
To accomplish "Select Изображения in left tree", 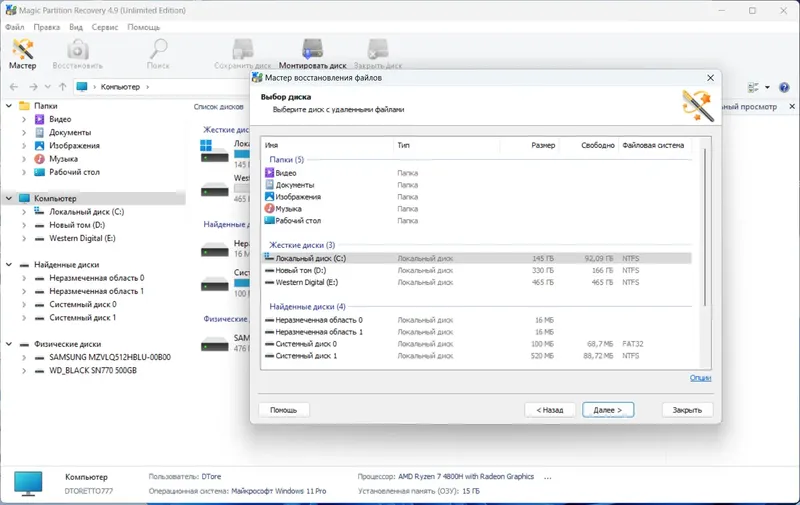I will (74, 146).
